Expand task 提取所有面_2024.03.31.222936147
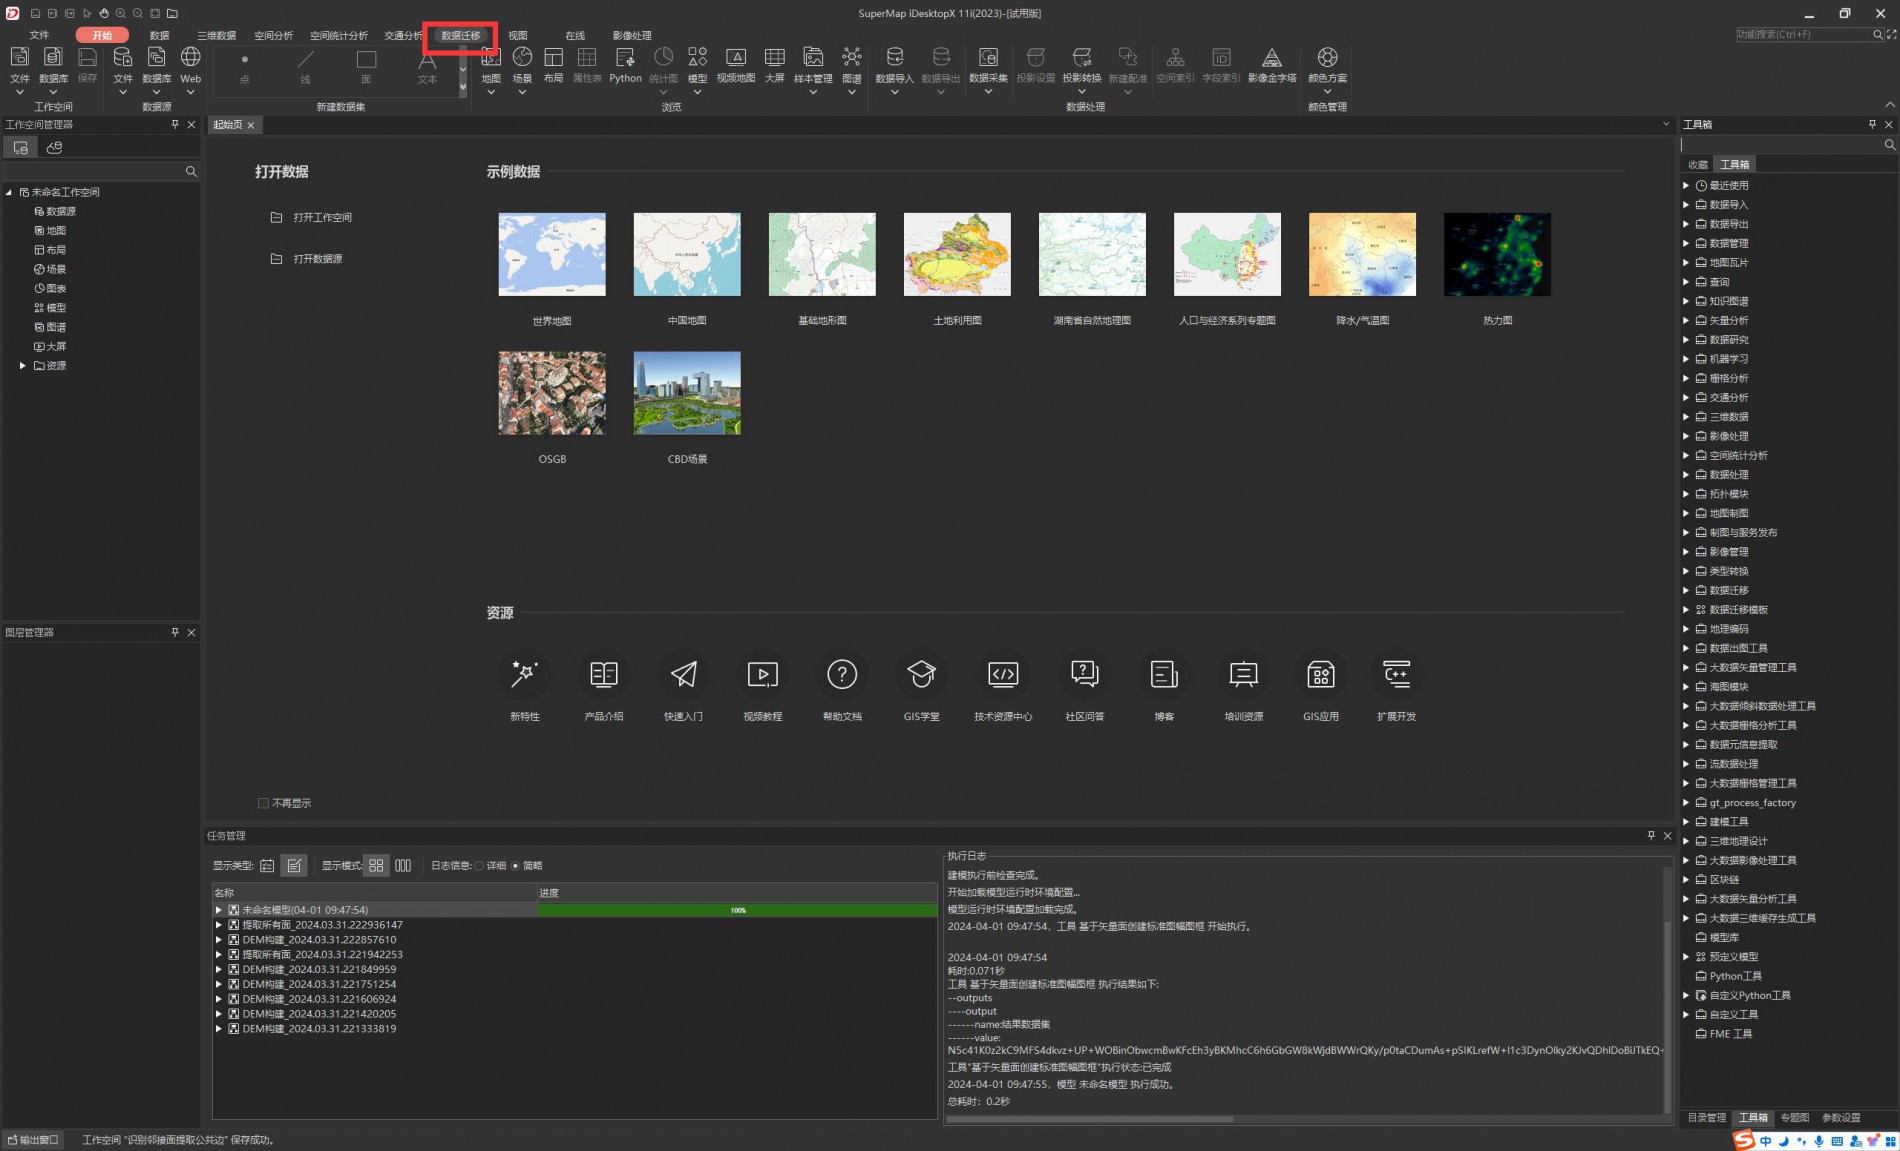Screen dimensions: 1900x1151 (x=219, y=925)
